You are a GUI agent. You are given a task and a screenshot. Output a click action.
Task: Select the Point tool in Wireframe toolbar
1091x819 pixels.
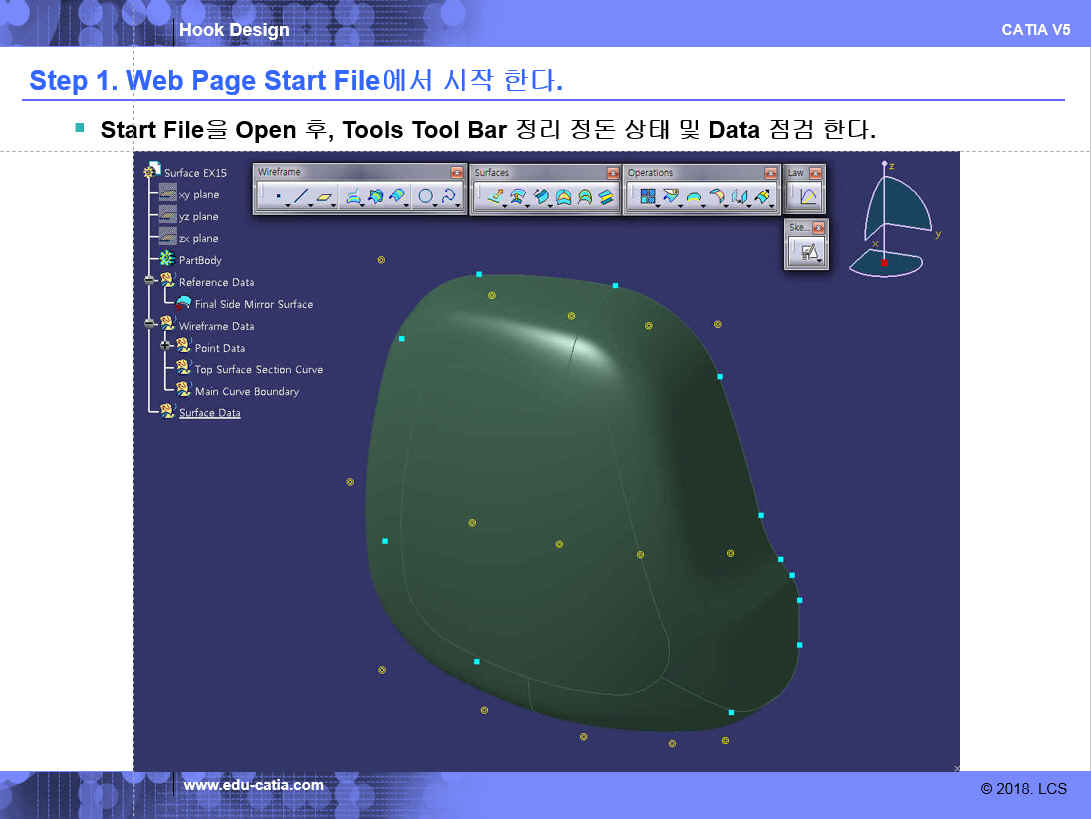click(x=277, y=197)
